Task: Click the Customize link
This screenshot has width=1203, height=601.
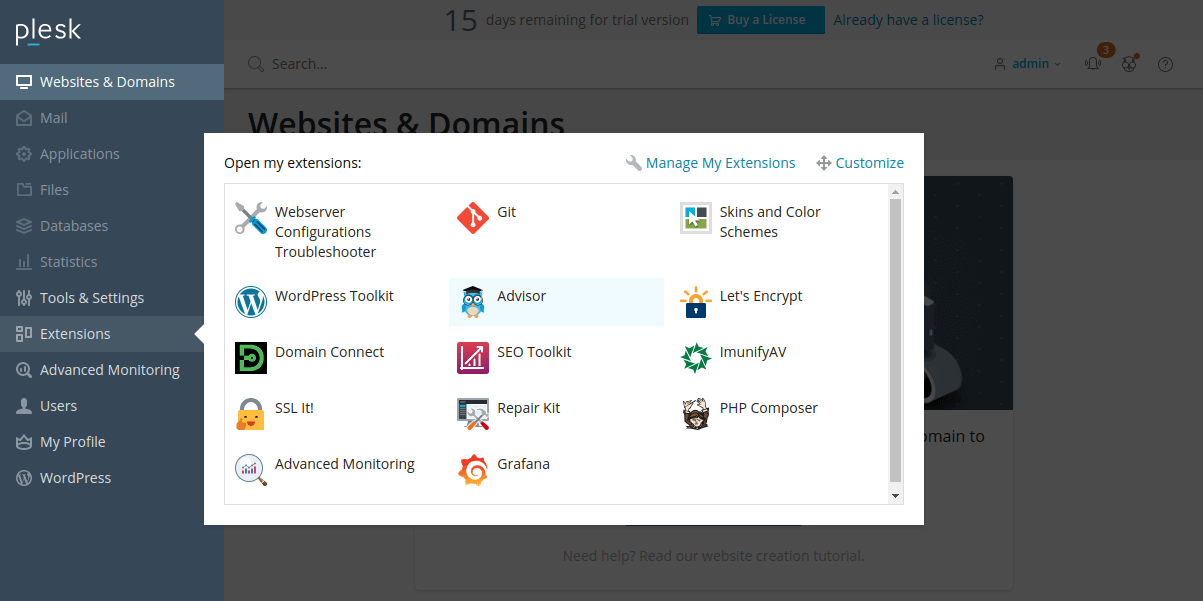Action: [869, 163]
